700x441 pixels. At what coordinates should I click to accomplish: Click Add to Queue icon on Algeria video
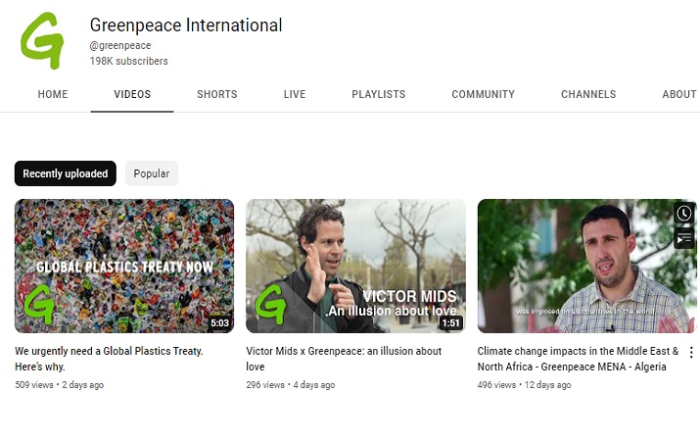click(x=684, y=238)
